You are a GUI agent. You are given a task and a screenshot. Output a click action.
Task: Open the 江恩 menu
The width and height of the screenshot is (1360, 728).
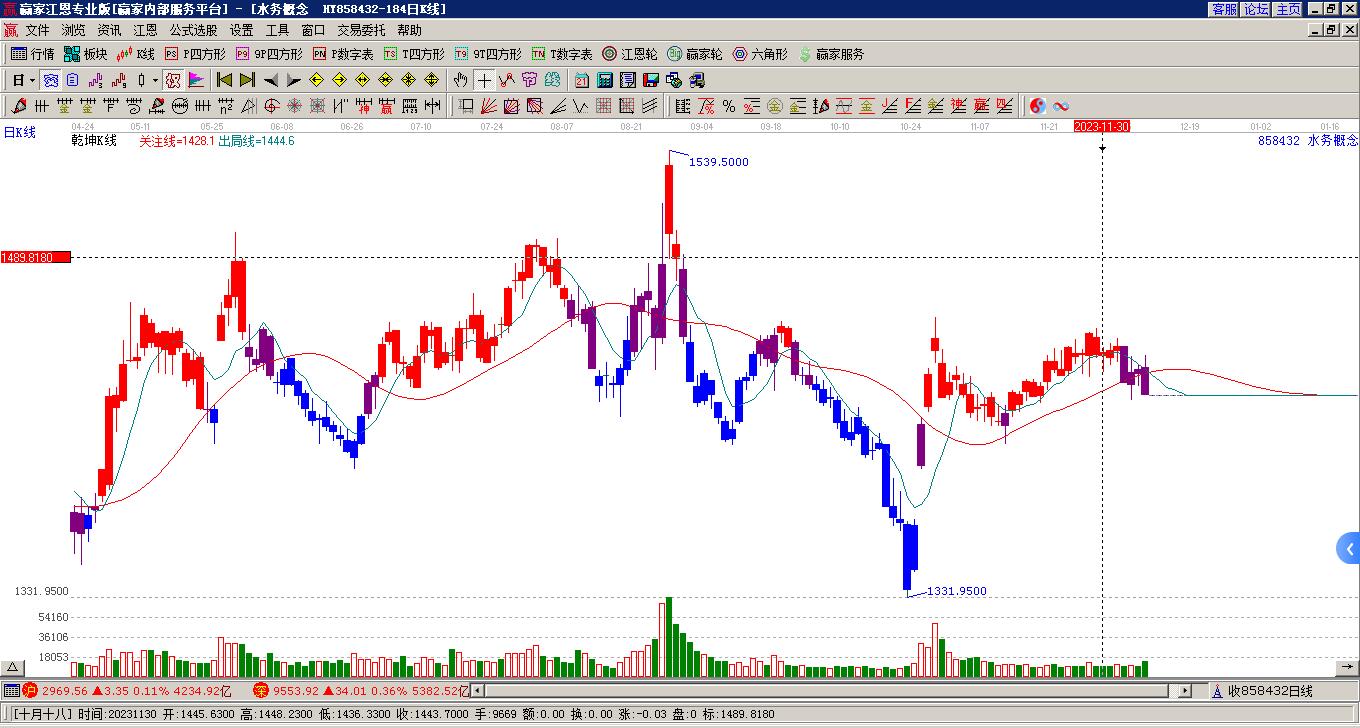(x=145, y=31)
